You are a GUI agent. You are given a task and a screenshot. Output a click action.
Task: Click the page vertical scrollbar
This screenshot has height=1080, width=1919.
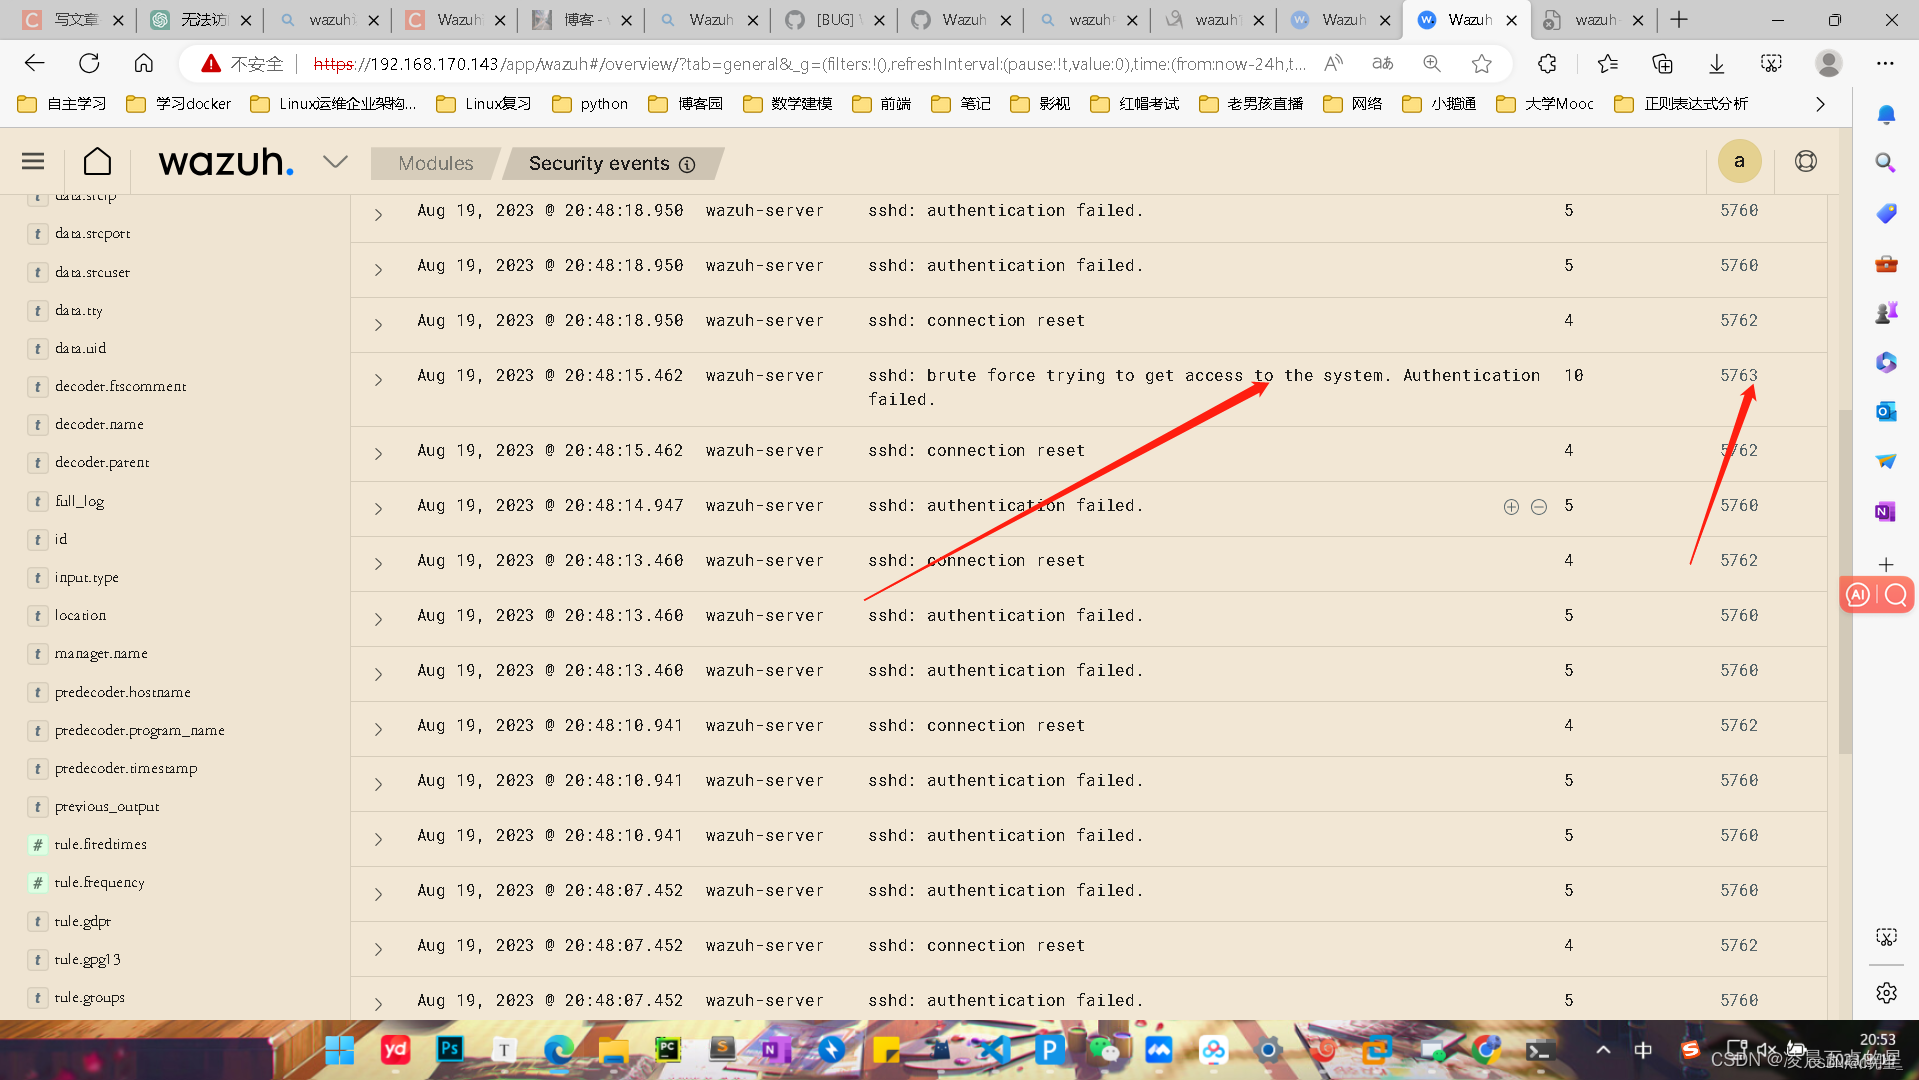[1844, 580]
